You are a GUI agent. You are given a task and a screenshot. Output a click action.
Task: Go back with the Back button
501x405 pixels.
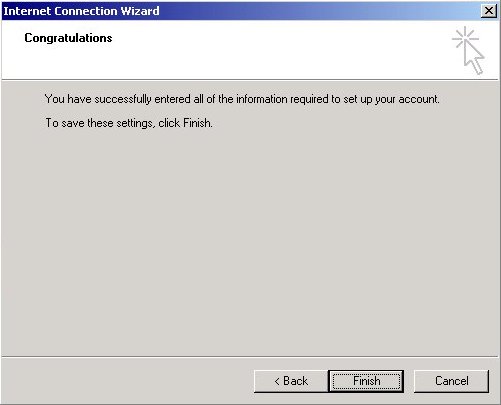coord(291,381)
